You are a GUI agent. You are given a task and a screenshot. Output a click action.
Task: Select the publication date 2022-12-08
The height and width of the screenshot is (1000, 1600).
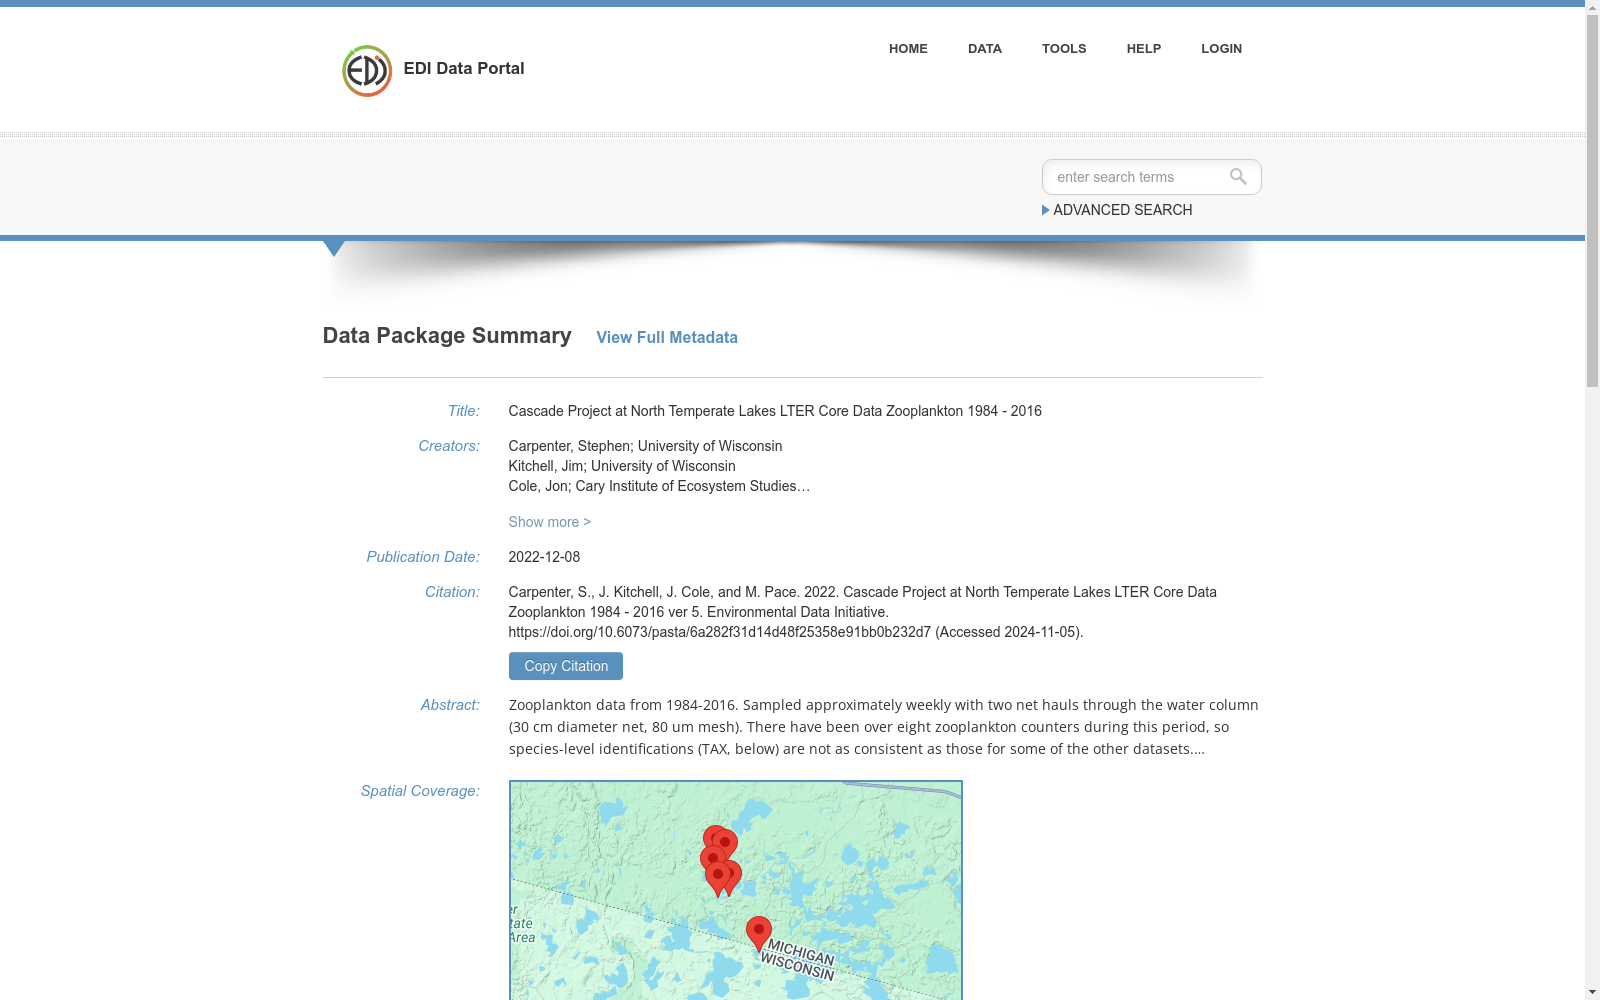coord(544,557)
